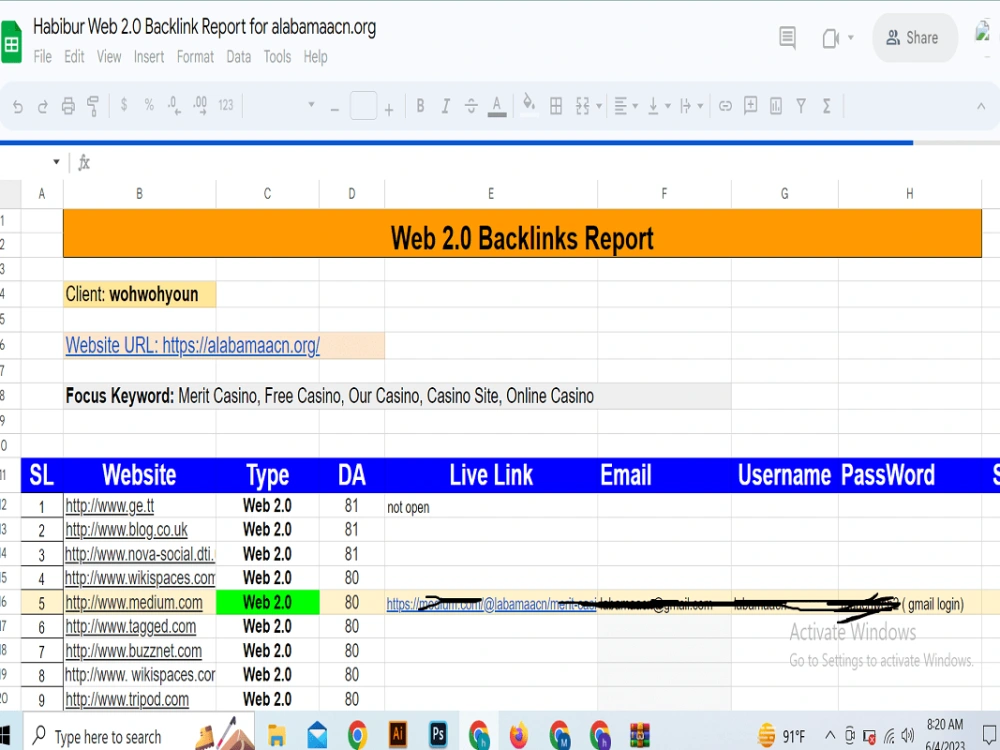Screen dimensions: 1000x750
Task: Format as currency with dollar icon
Action: (124, 104)
